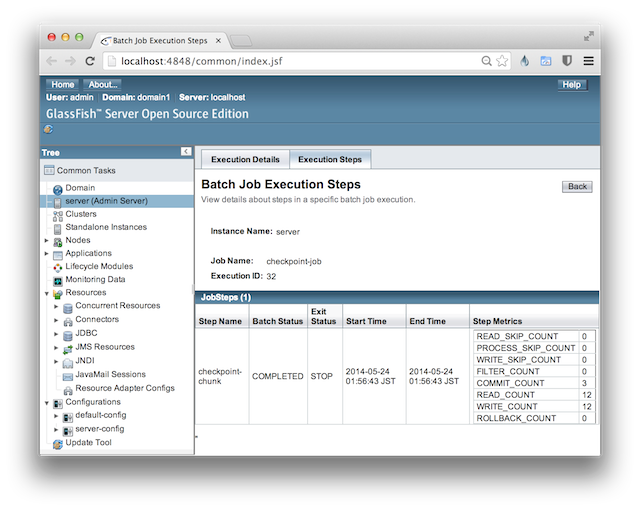The height and width of the screenshot is (510, 640).
Task: Expand the JDBC resources node
Action: click(x=56, y=333)
